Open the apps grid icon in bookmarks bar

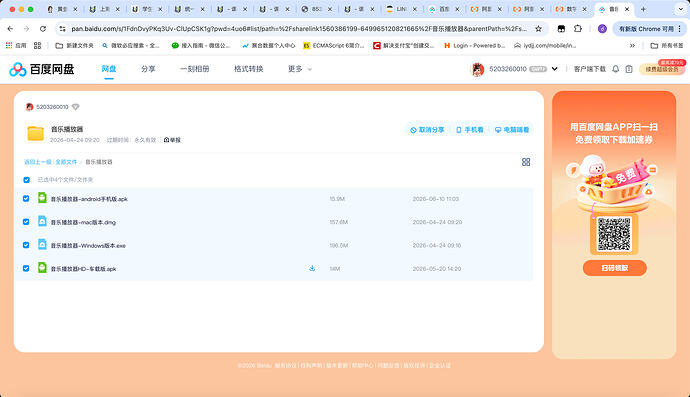37,45
